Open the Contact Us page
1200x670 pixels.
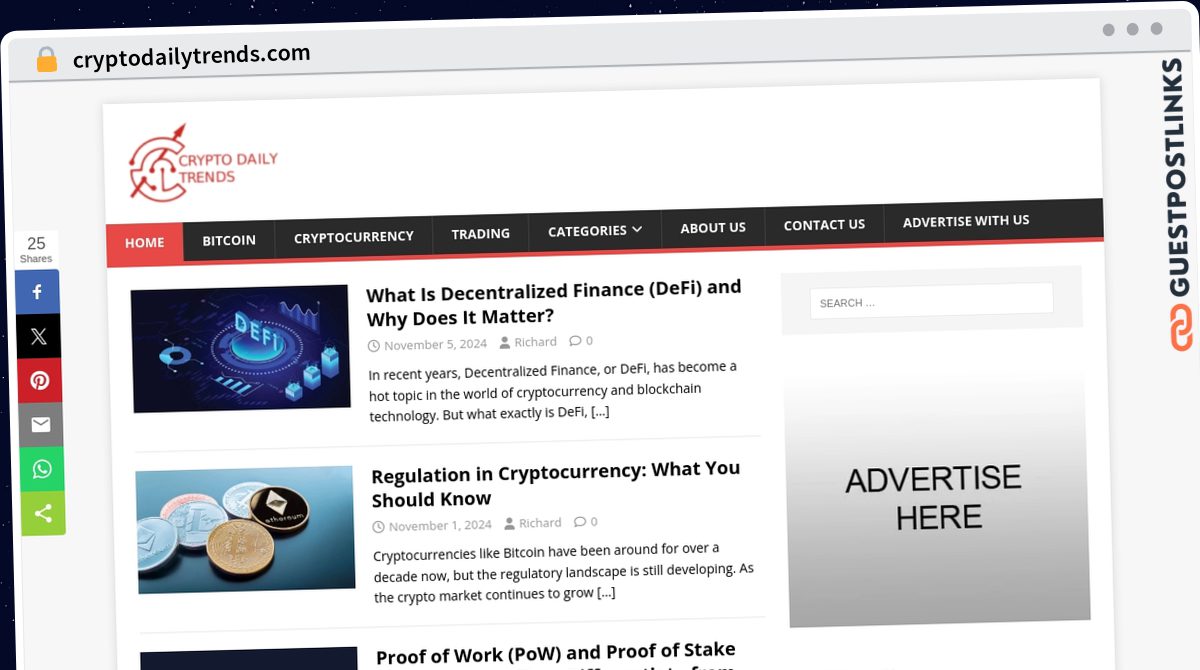coord(824,224)
